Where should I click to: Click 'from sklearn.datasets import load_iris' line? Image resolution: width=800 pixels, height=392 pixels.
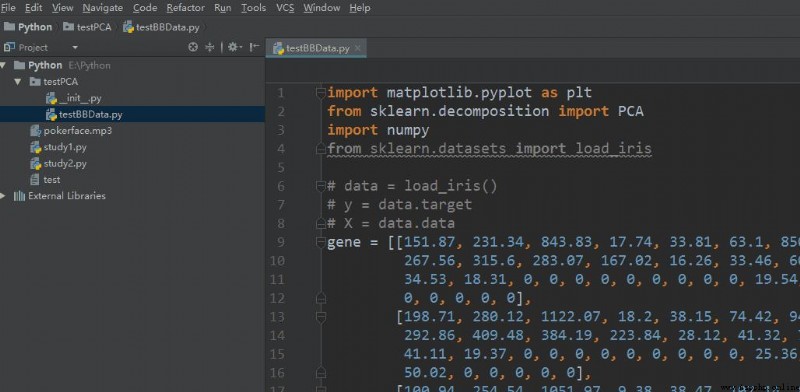click(x=489, y=149)
